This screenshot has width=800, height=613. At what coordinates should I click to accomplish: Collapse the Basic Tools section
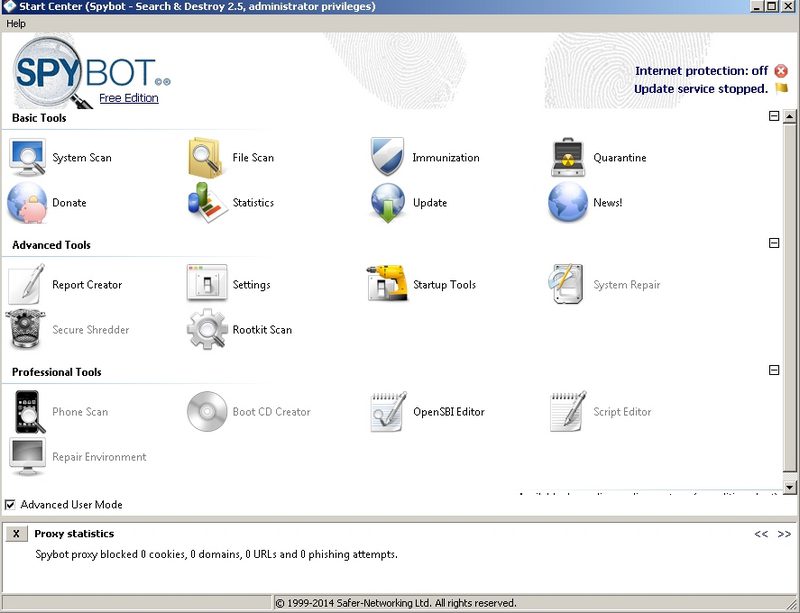[x=774, y=116]
